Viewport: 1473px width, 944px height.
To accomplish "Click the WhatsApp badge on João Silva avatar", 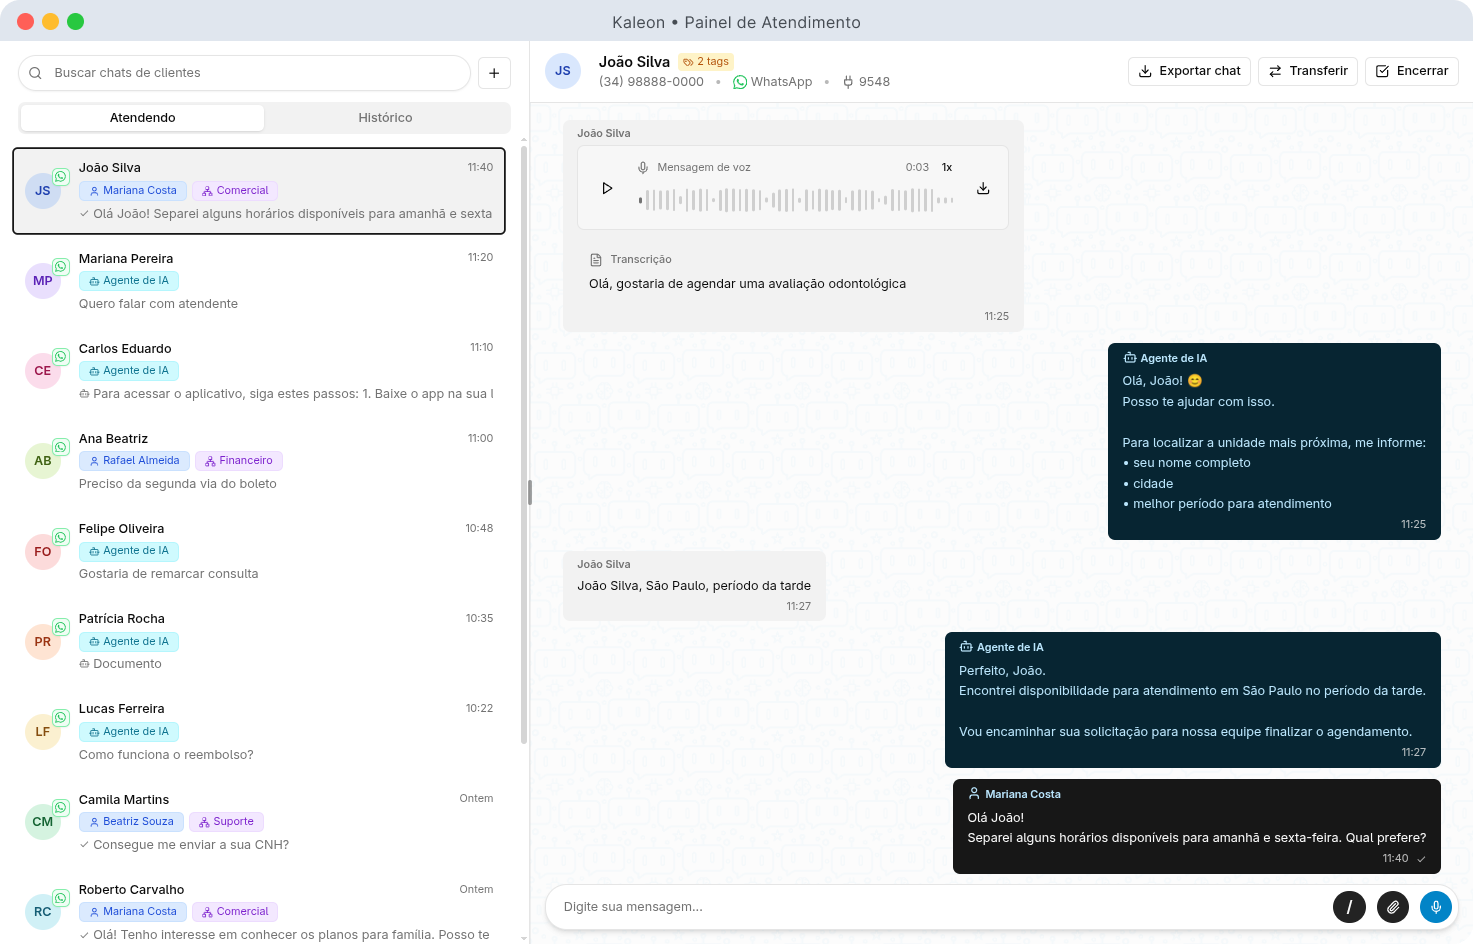I will pos(60,176).
